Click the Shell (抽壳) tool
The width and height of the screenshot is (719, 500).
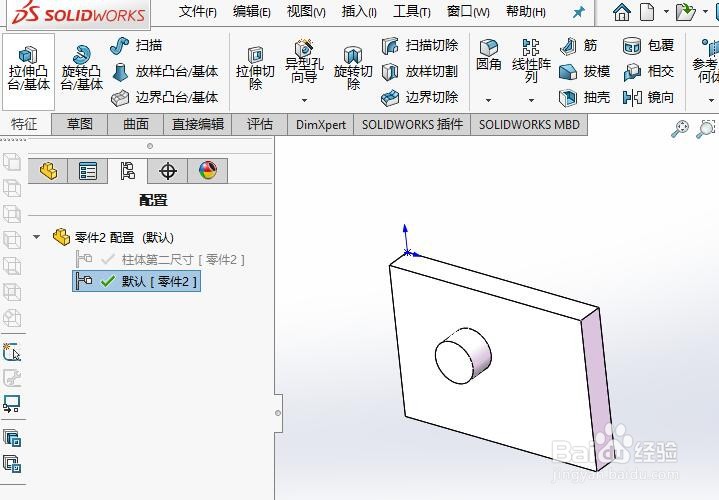(x=585, y=97)
